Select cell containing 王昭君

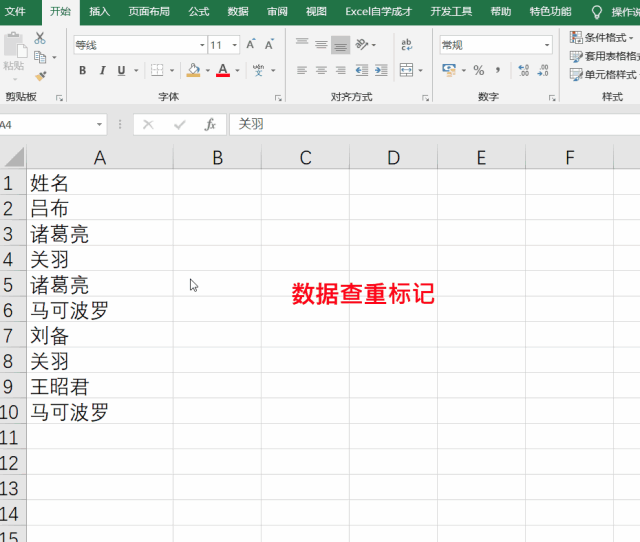(100, 387)
